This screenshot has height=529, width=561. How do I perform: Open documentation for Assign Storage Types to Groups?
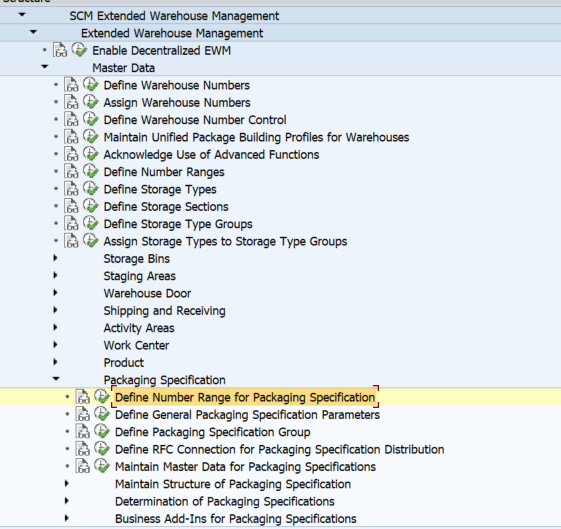[x=72, y=241]
